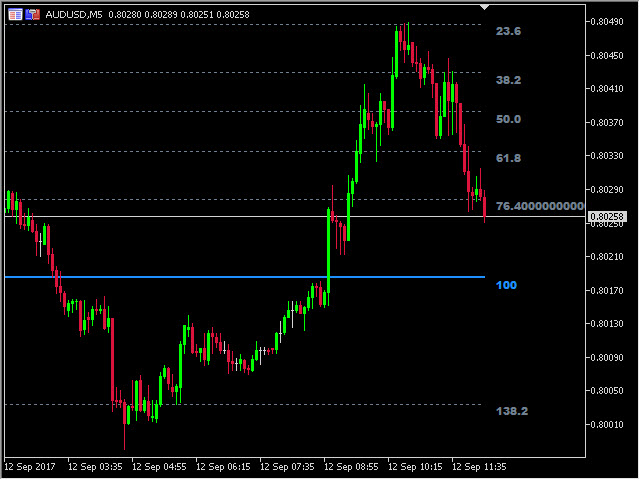Select the 138.2 Fibonacci level label
Viewport: 640px width, 480px height.
(512, 411)
